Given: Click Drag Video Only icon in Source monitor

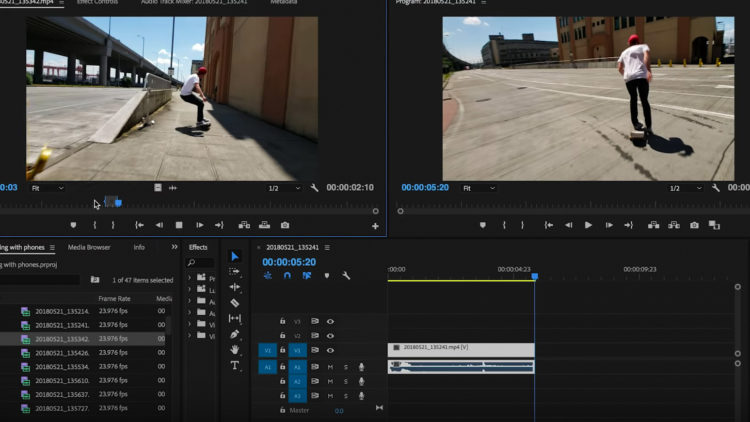Looking at the screenshot, I should pos(158,188).
